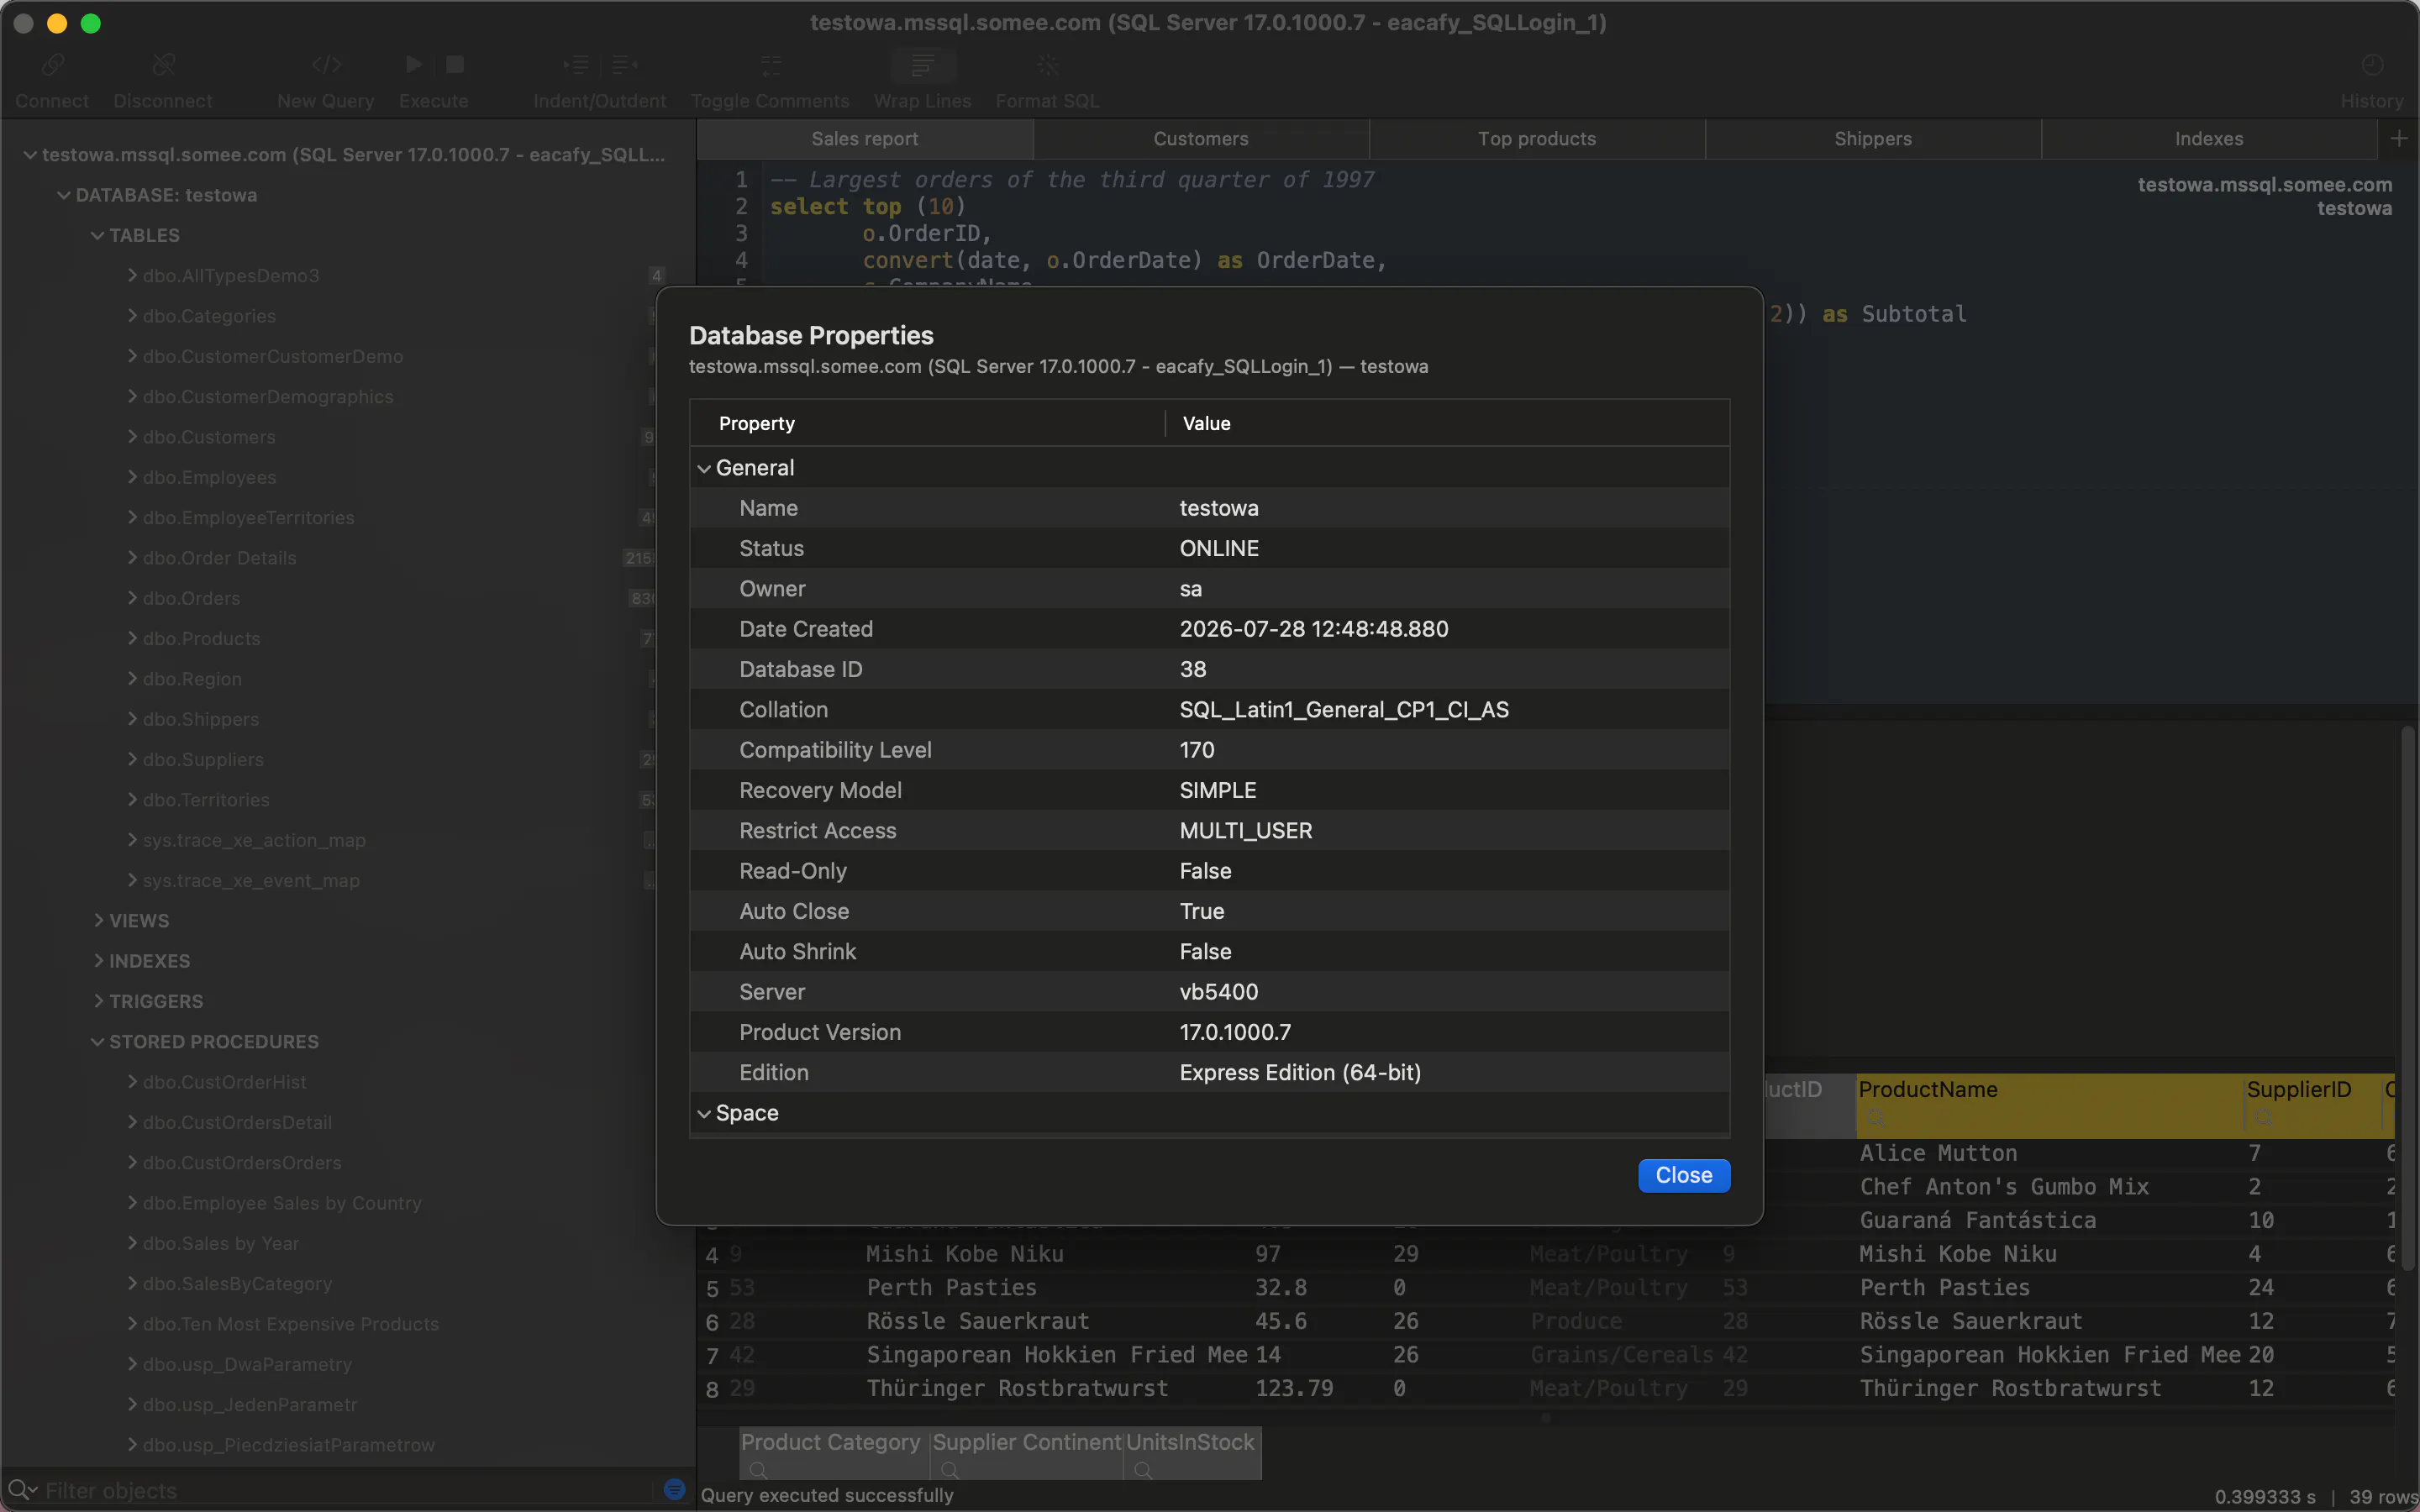Image resolution: width=2420 pixels, height=1512 pixels.
Task: Add a new query tab with plus icon
Action: 2399,139
